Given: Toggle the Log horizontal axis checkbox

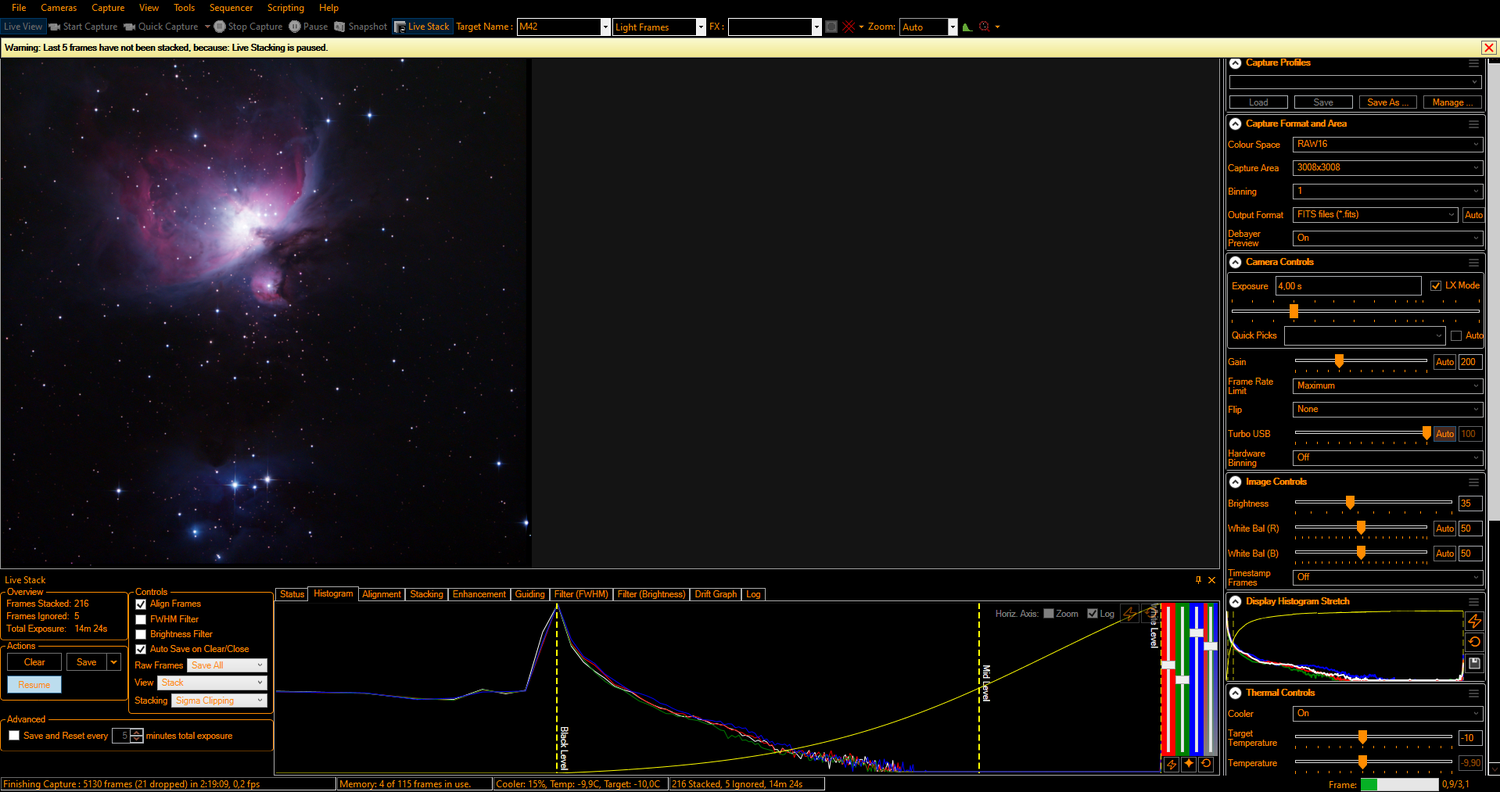Looking at the screenshot, I should pyautogui.click(x=1092, y=614).
